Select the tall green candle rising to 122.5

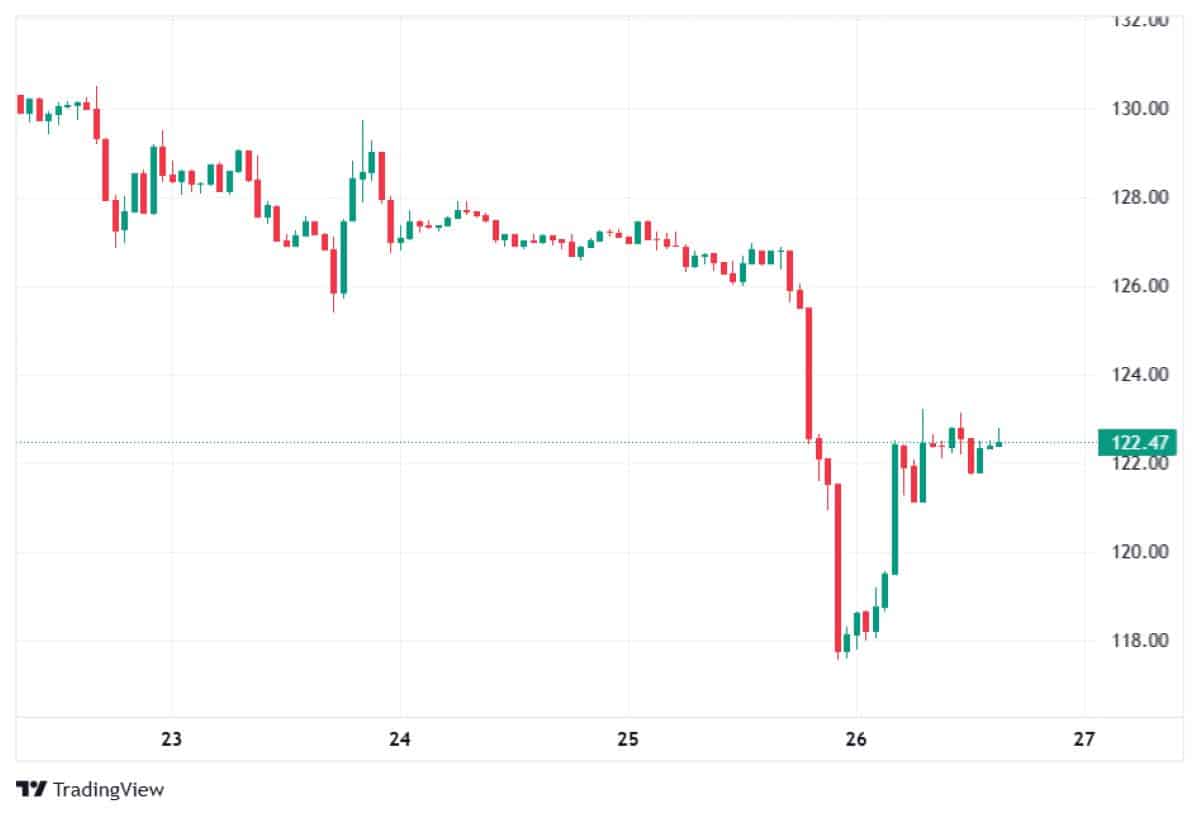tap(895, 508)
